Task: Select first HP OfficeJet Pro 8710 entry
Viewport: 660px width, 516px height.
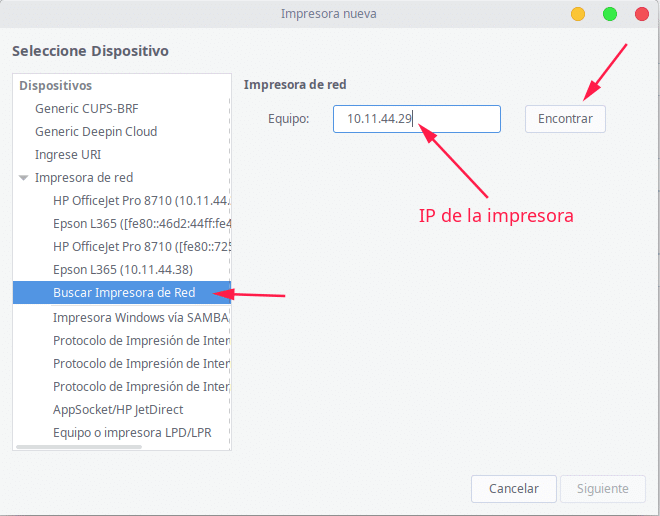Action: click(140, 201)
